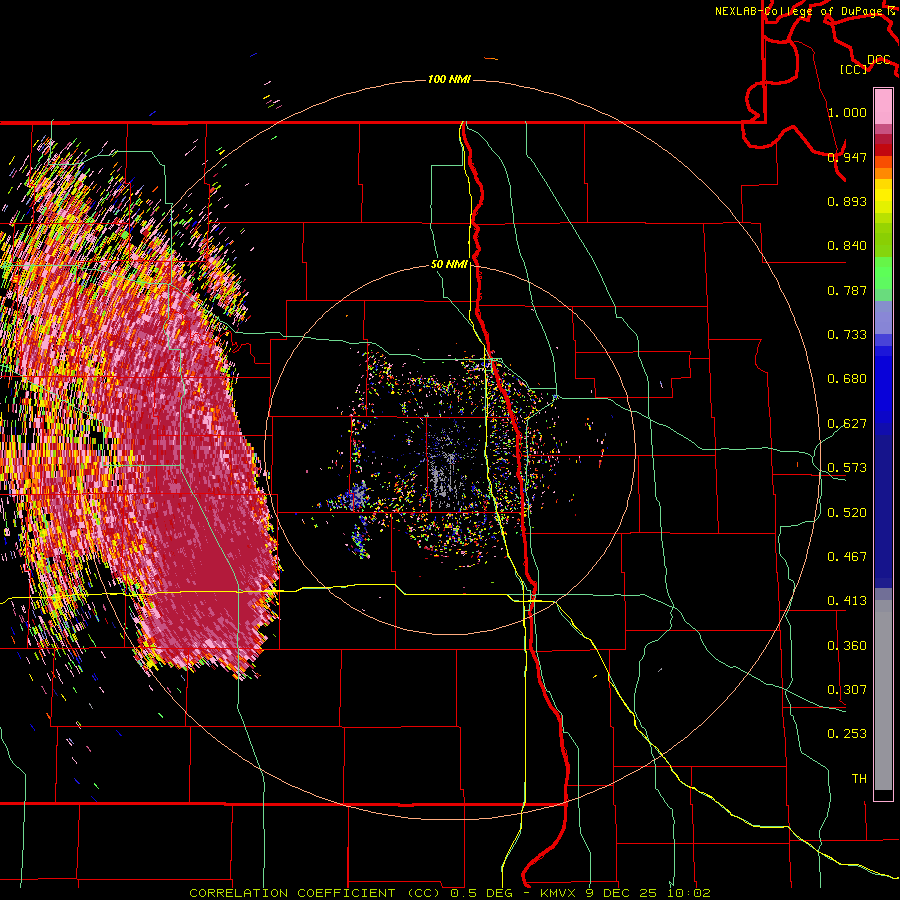Click the 0.680 scale value
900x900 pixels.
pyautogui.click(x=847, y=379)
